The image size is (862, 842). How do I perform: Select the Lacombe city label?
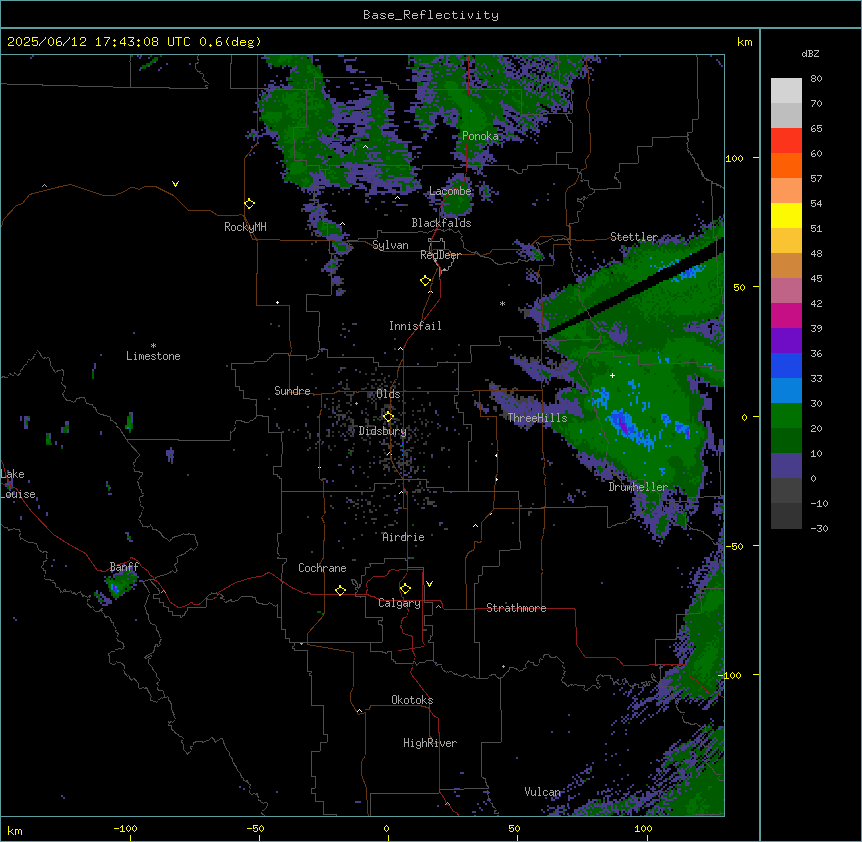(x=450, y=191)
